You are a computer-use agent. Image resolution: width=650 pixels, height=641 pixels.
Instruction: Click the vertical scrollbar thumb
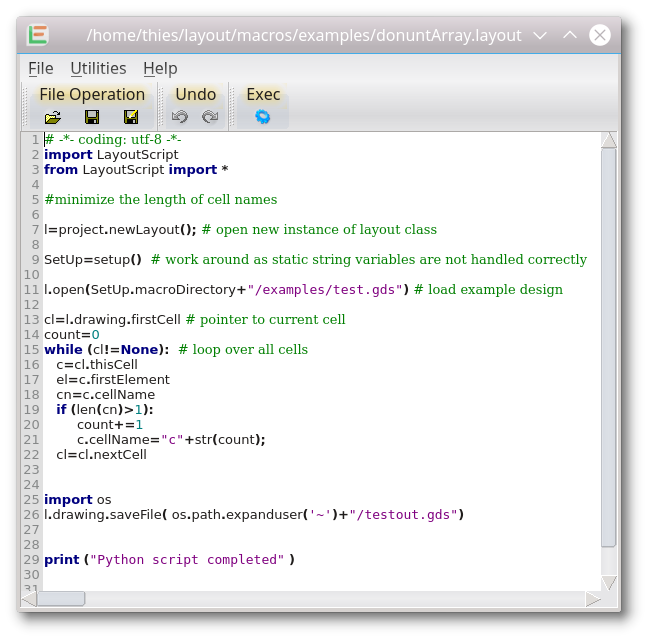(609, 347)
